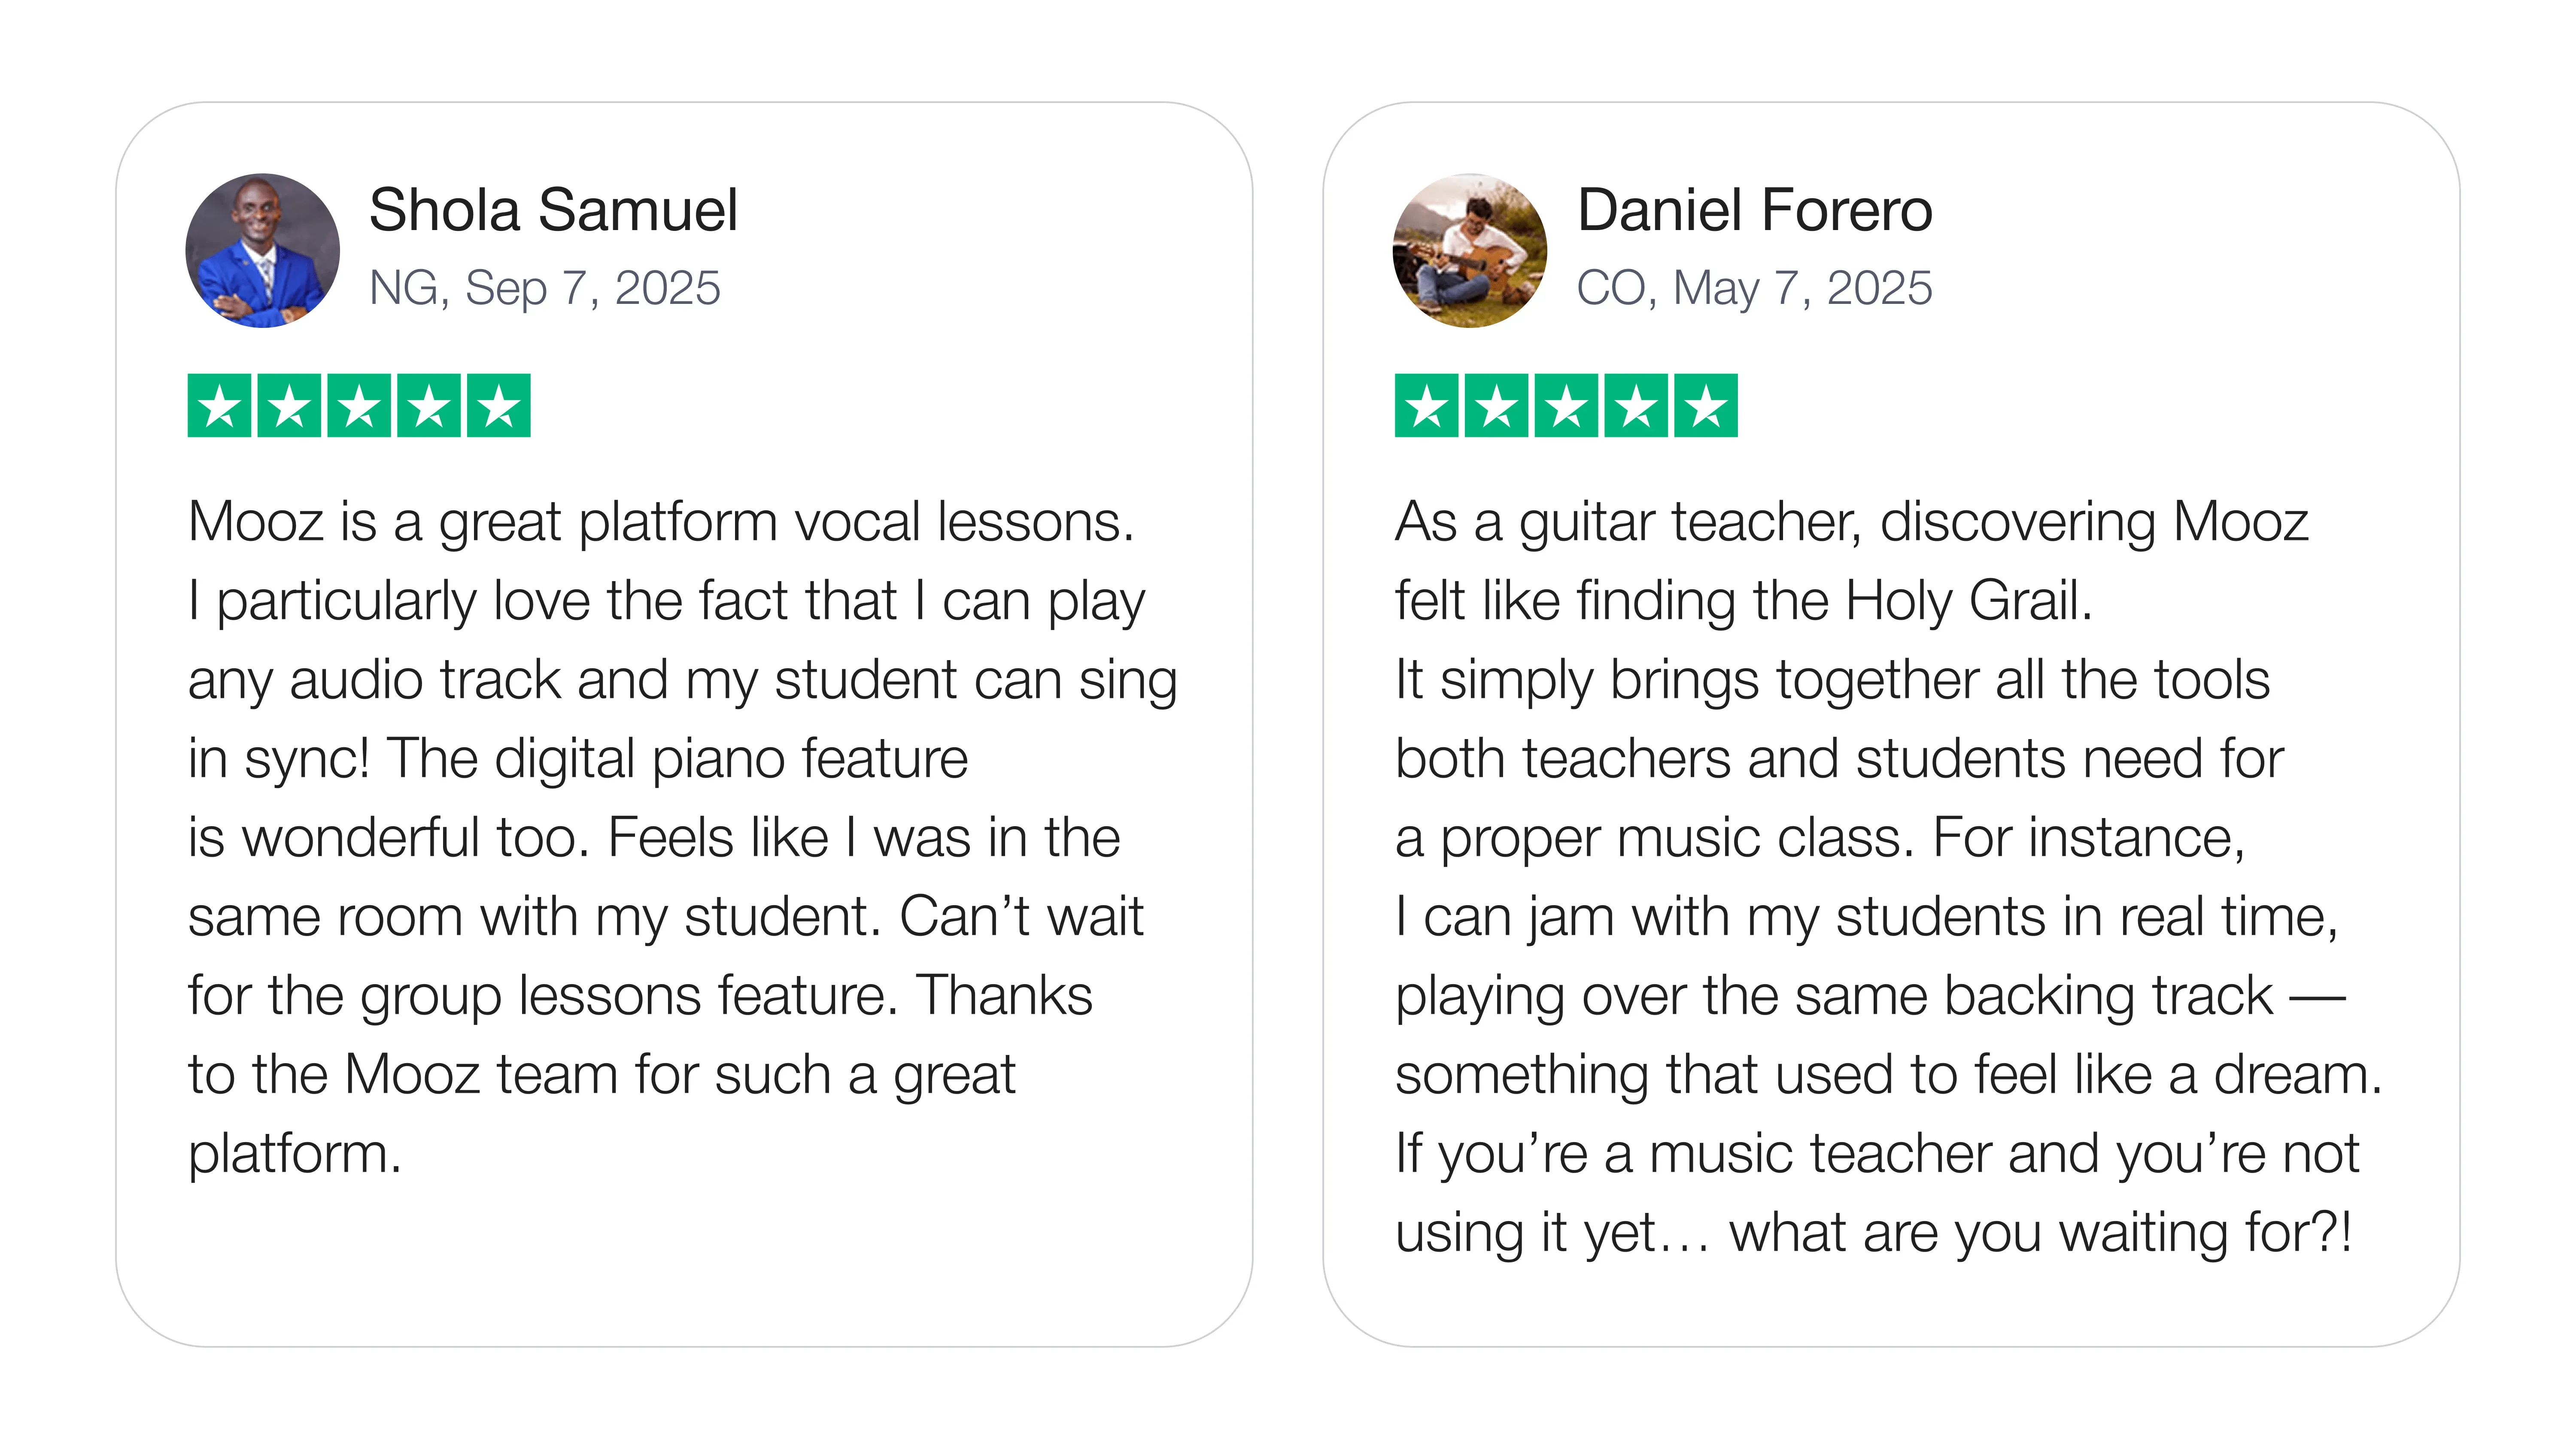Click the second star in Shola Samuel's rating
The width and height of the screenshot is (2576, 1449).
pyautogui.click(x=289, y=406)
